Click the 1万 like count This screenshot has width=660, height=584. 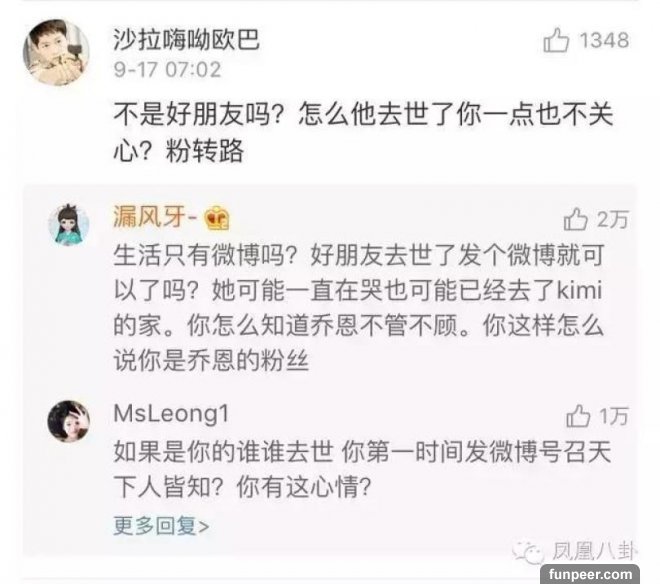[x=614, y=416]
